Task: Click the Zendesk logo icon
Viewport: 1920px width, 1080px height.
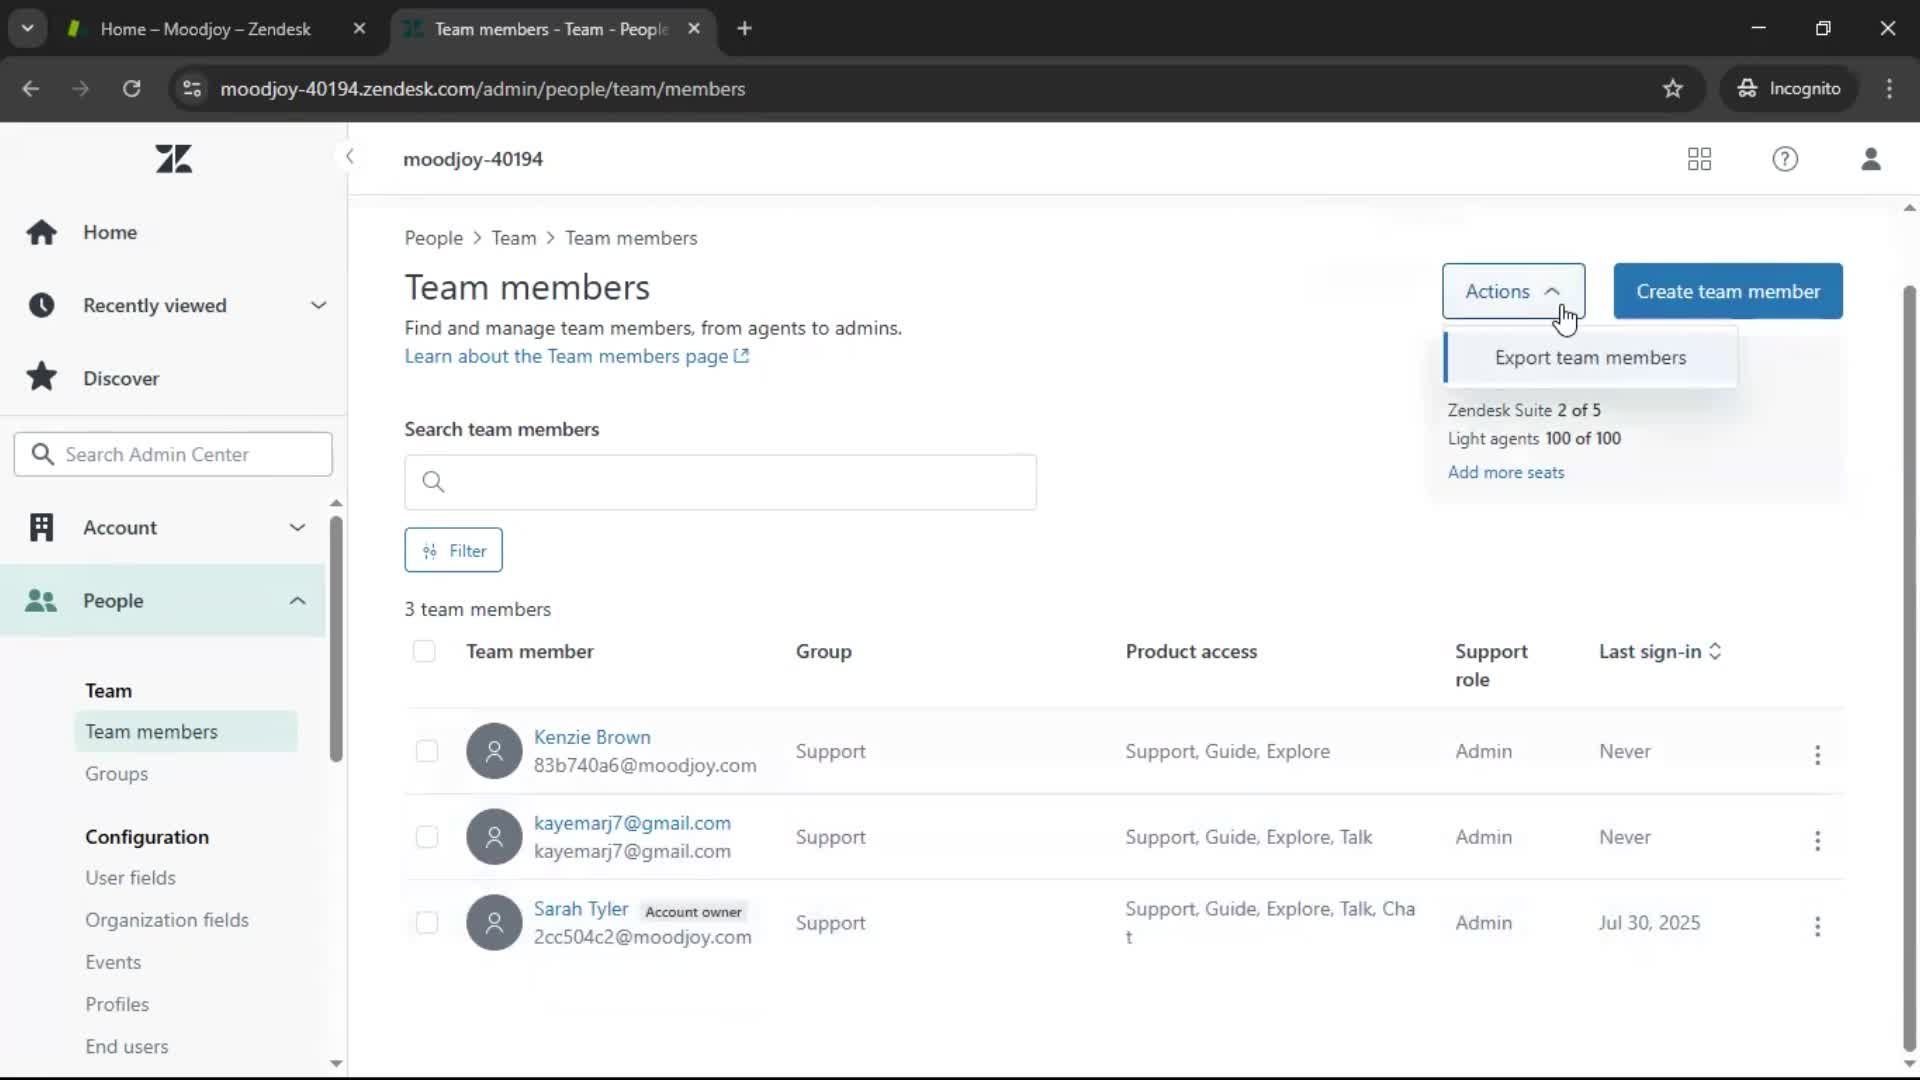Action: point(173,159)
